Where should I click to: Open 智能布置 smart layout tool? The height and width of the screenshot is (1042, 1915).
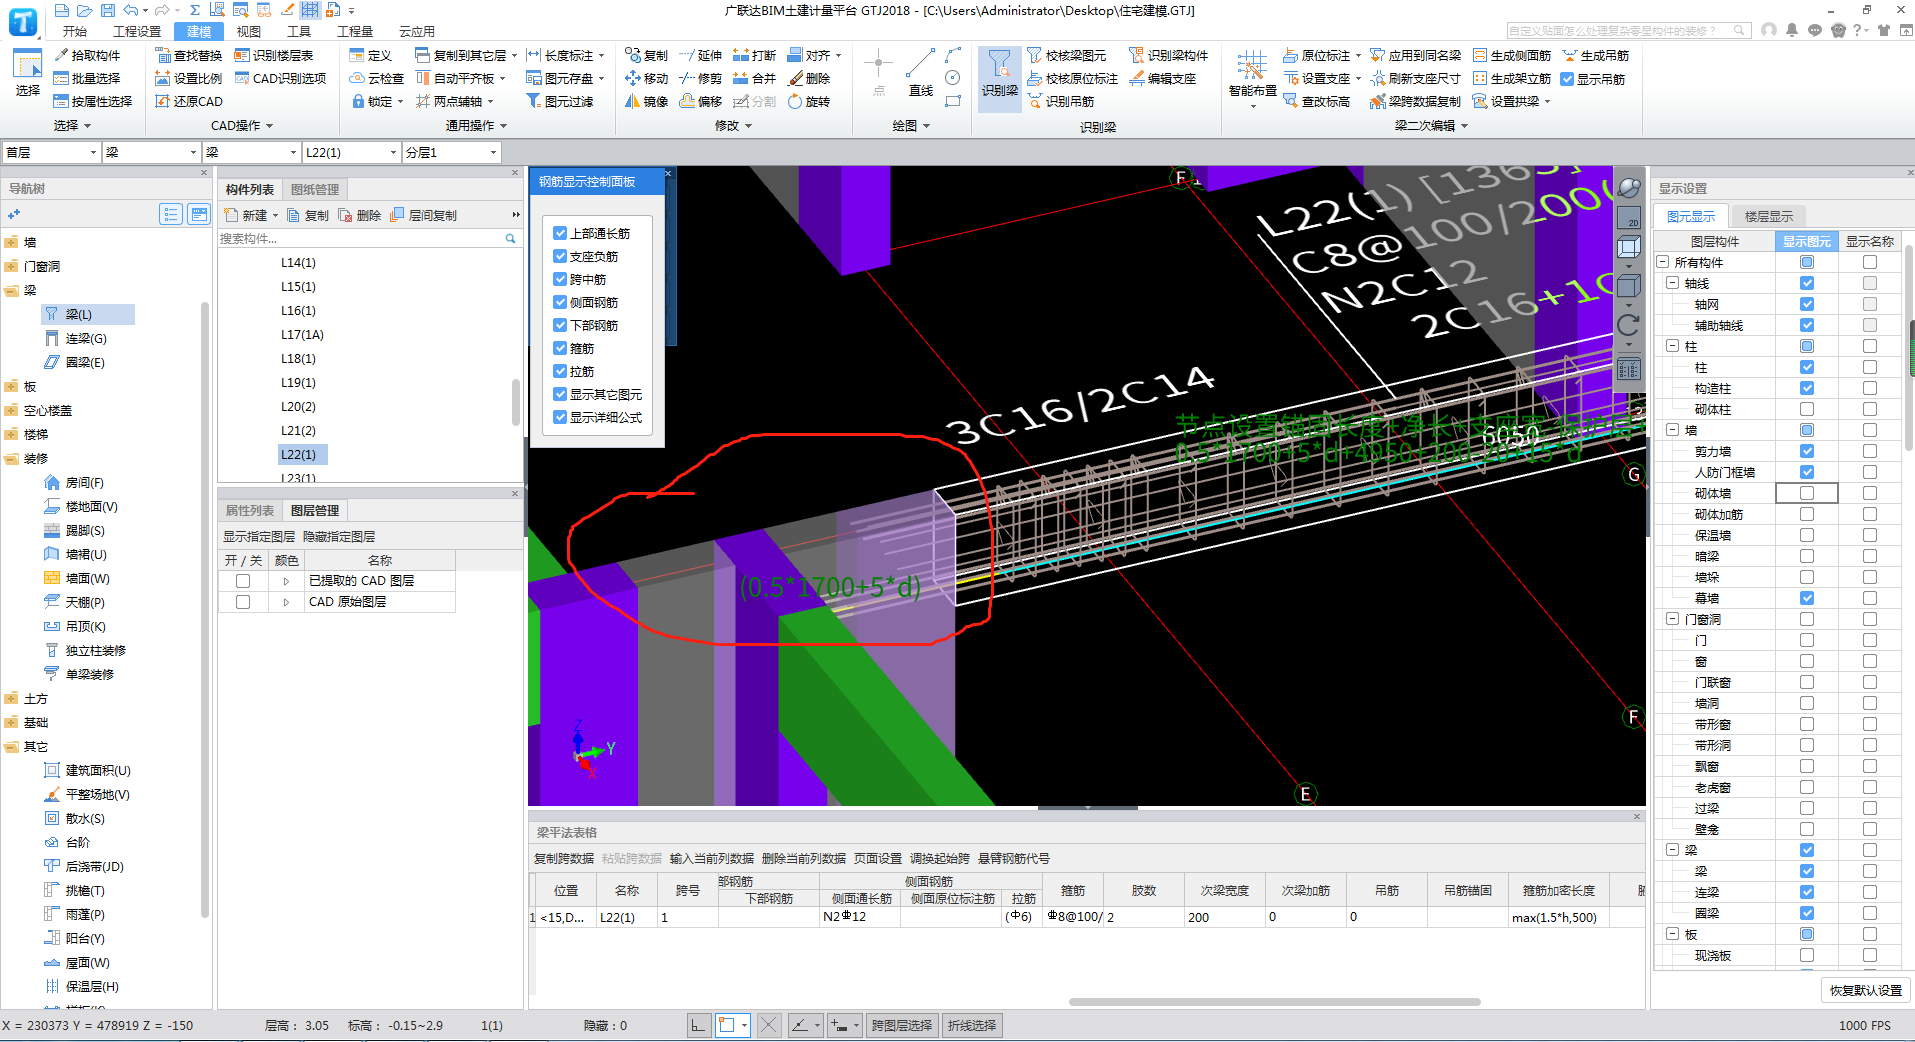tap(1252, 78)
